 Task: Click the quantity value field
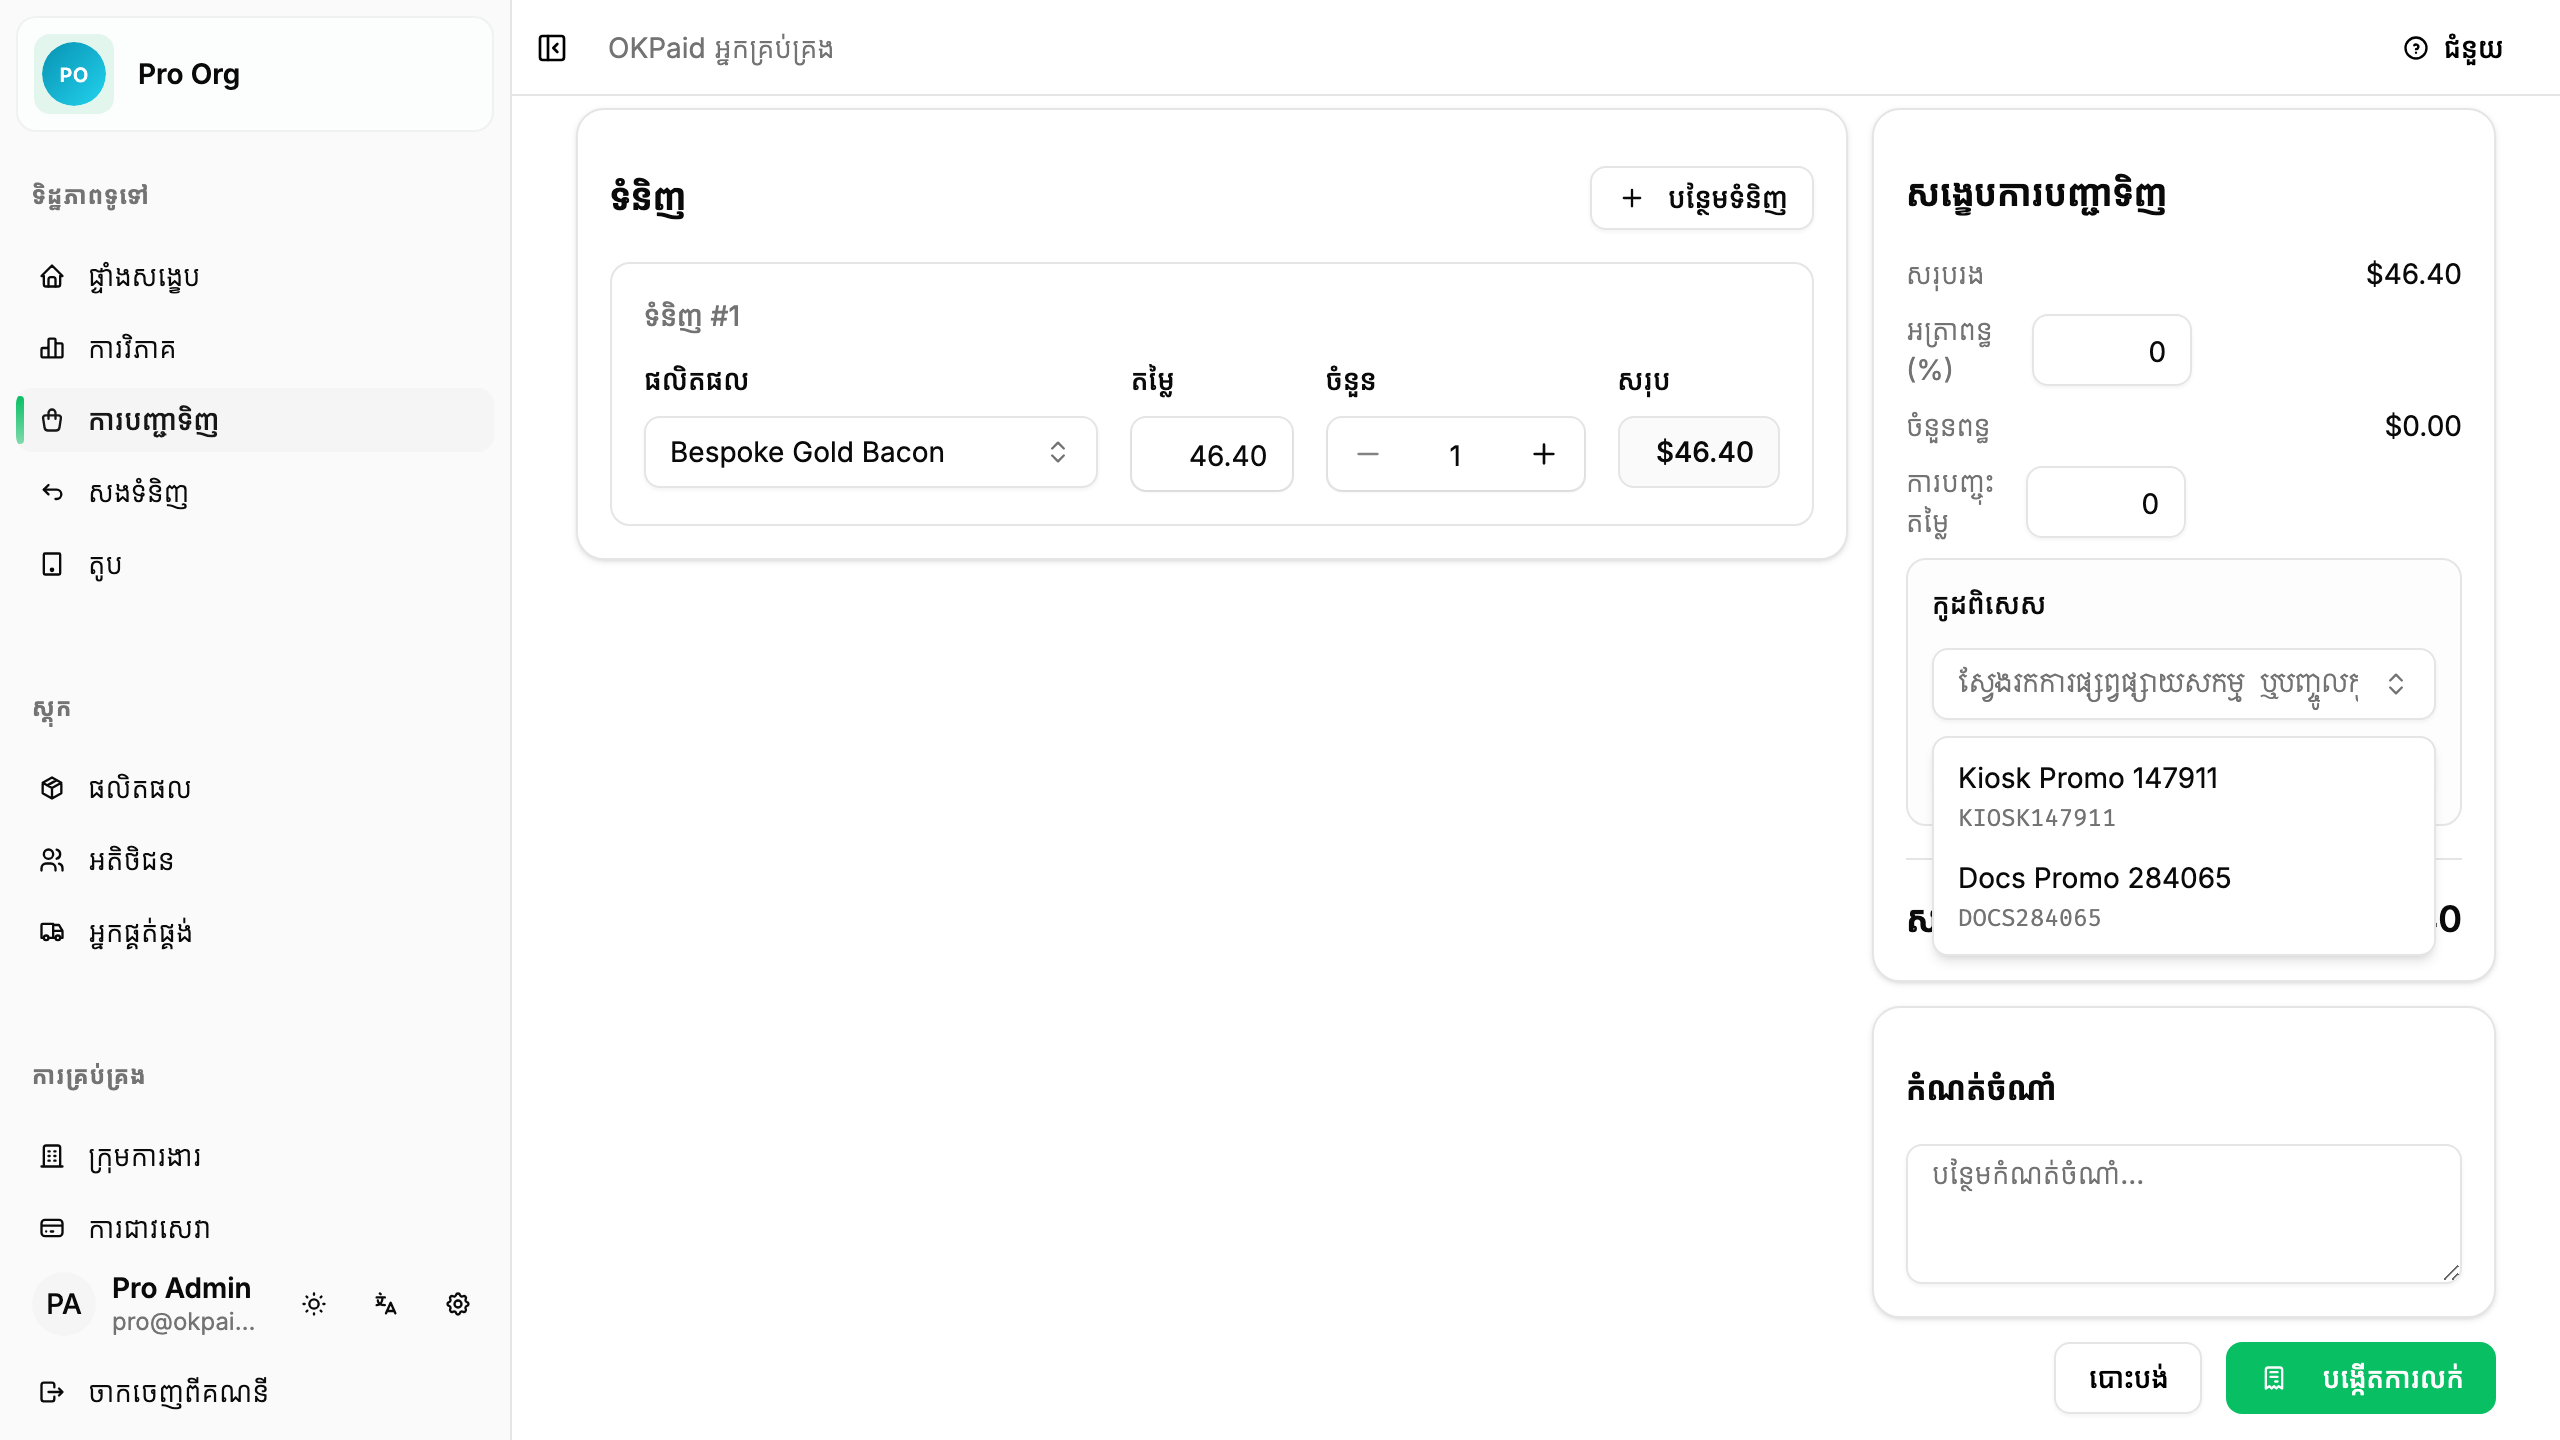pos(1455,454)
